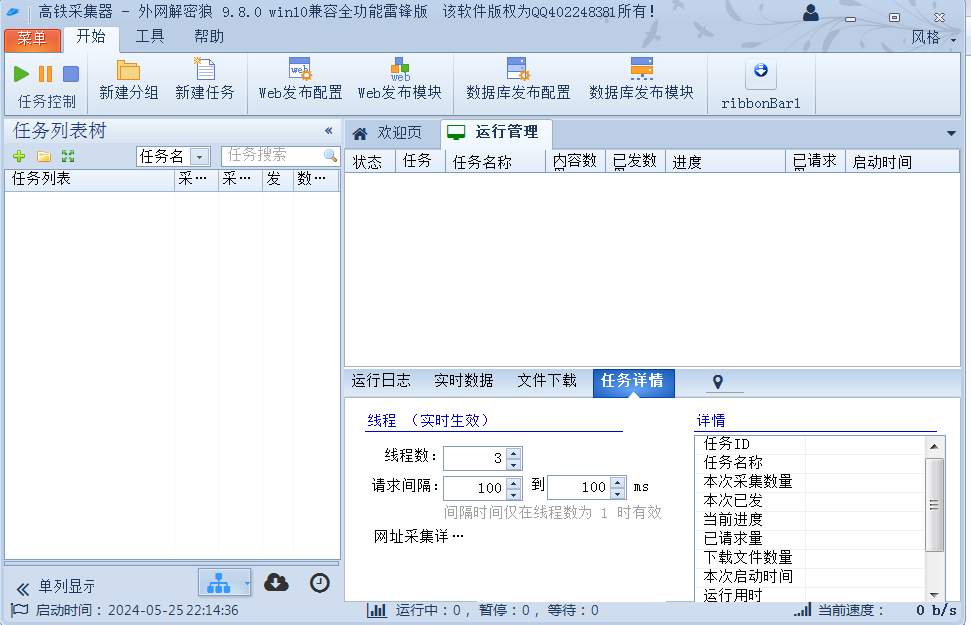Open the 任务名 search-type dropdown
Image resolution: width=971 pixels, height=625 pixels.
click(199, 157)
